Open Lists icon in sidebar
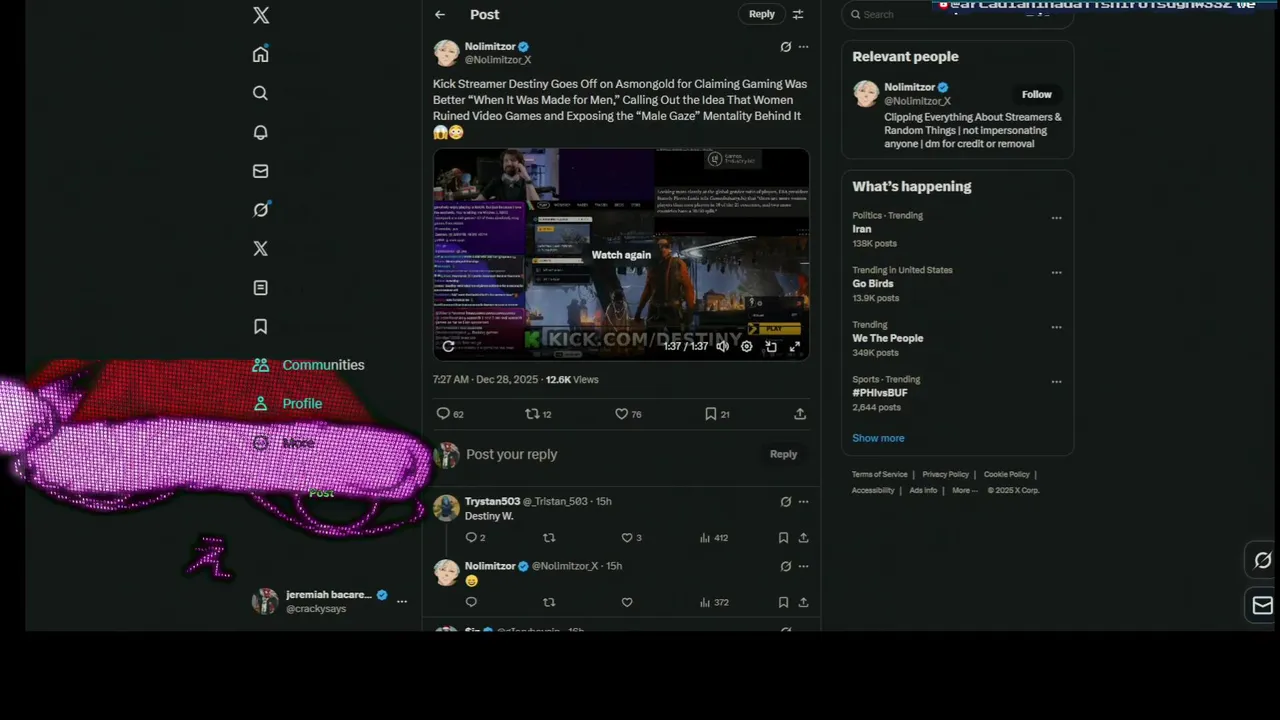The height and width of the screenshot is (720, 1280). (261, 288)
